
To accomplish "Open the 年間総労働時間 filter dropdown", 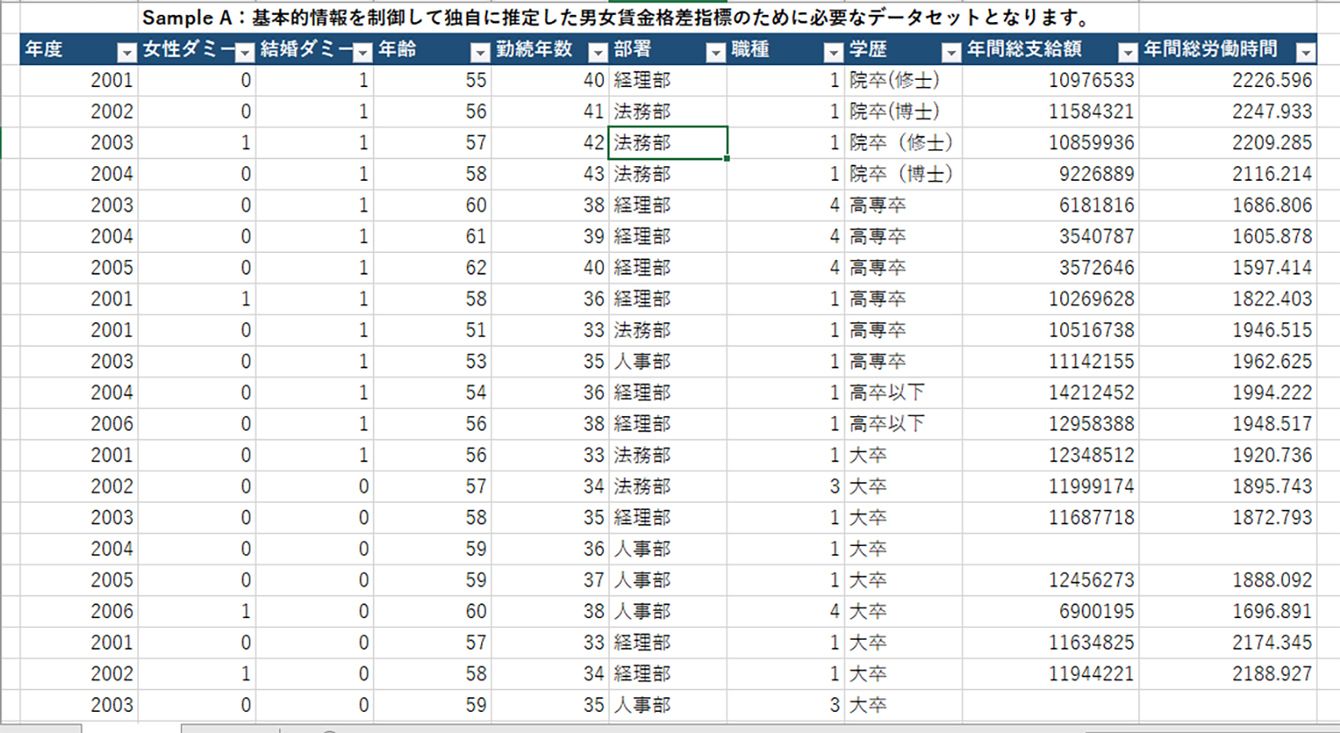I will [x=1305, y=53].
